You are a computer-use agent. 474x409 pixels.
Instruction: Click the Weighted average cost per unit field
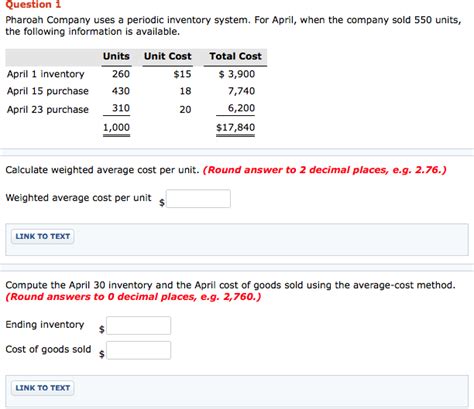pyautogui.click(x=198, y=199)
